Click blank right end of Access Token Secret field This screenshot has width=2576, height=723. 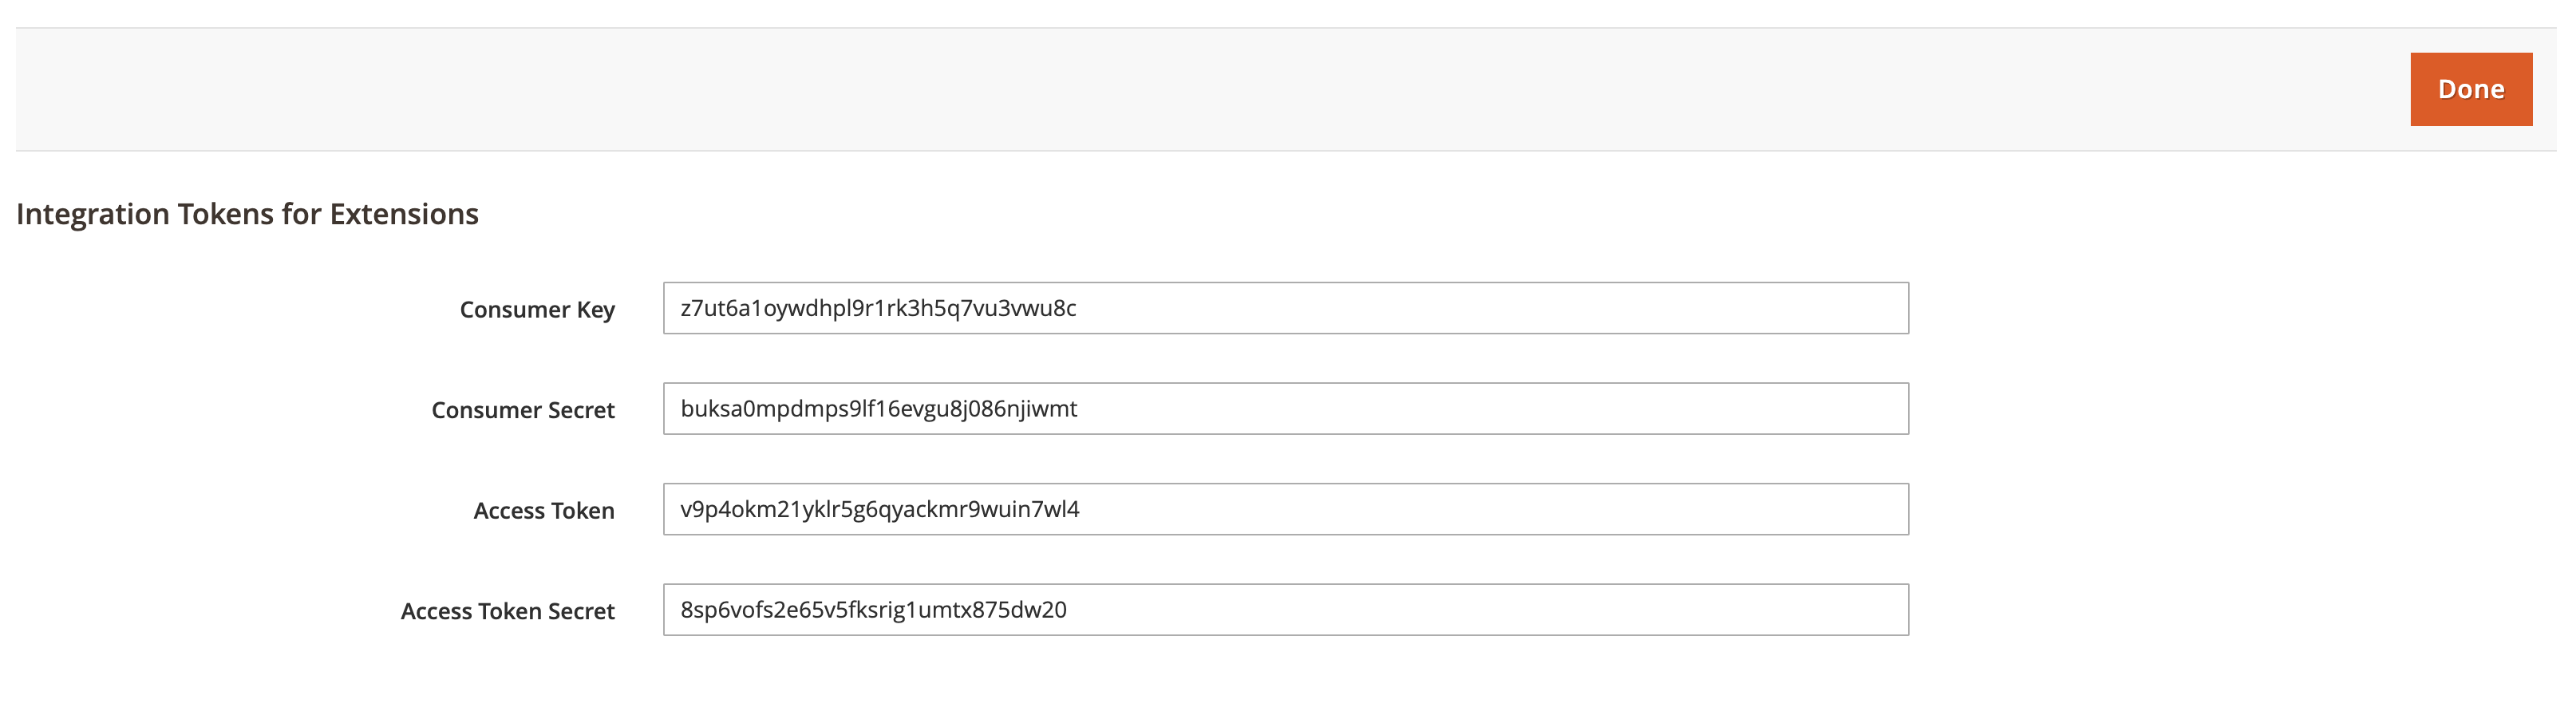[1800, 610]
